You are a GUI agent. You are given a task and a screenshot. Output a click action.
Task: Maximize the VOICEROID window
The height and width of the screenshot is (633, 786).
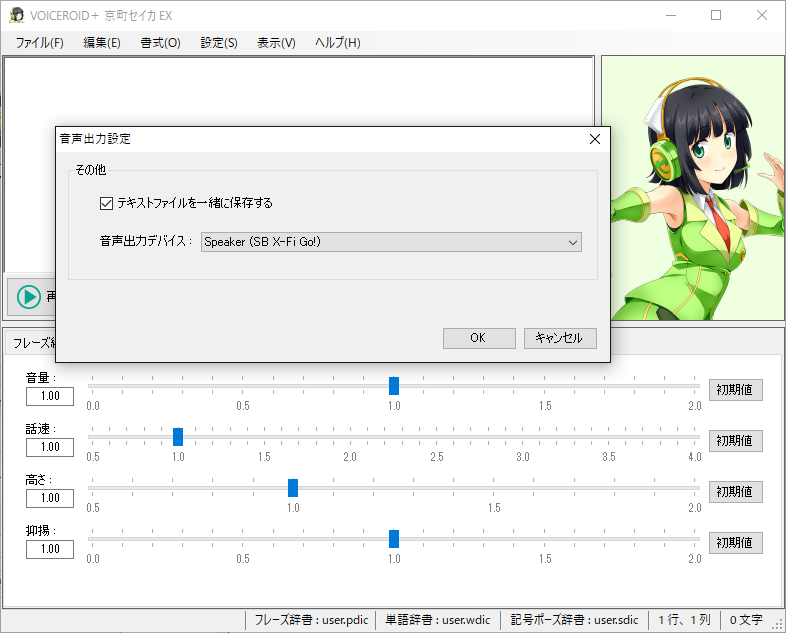pos(716,15)
